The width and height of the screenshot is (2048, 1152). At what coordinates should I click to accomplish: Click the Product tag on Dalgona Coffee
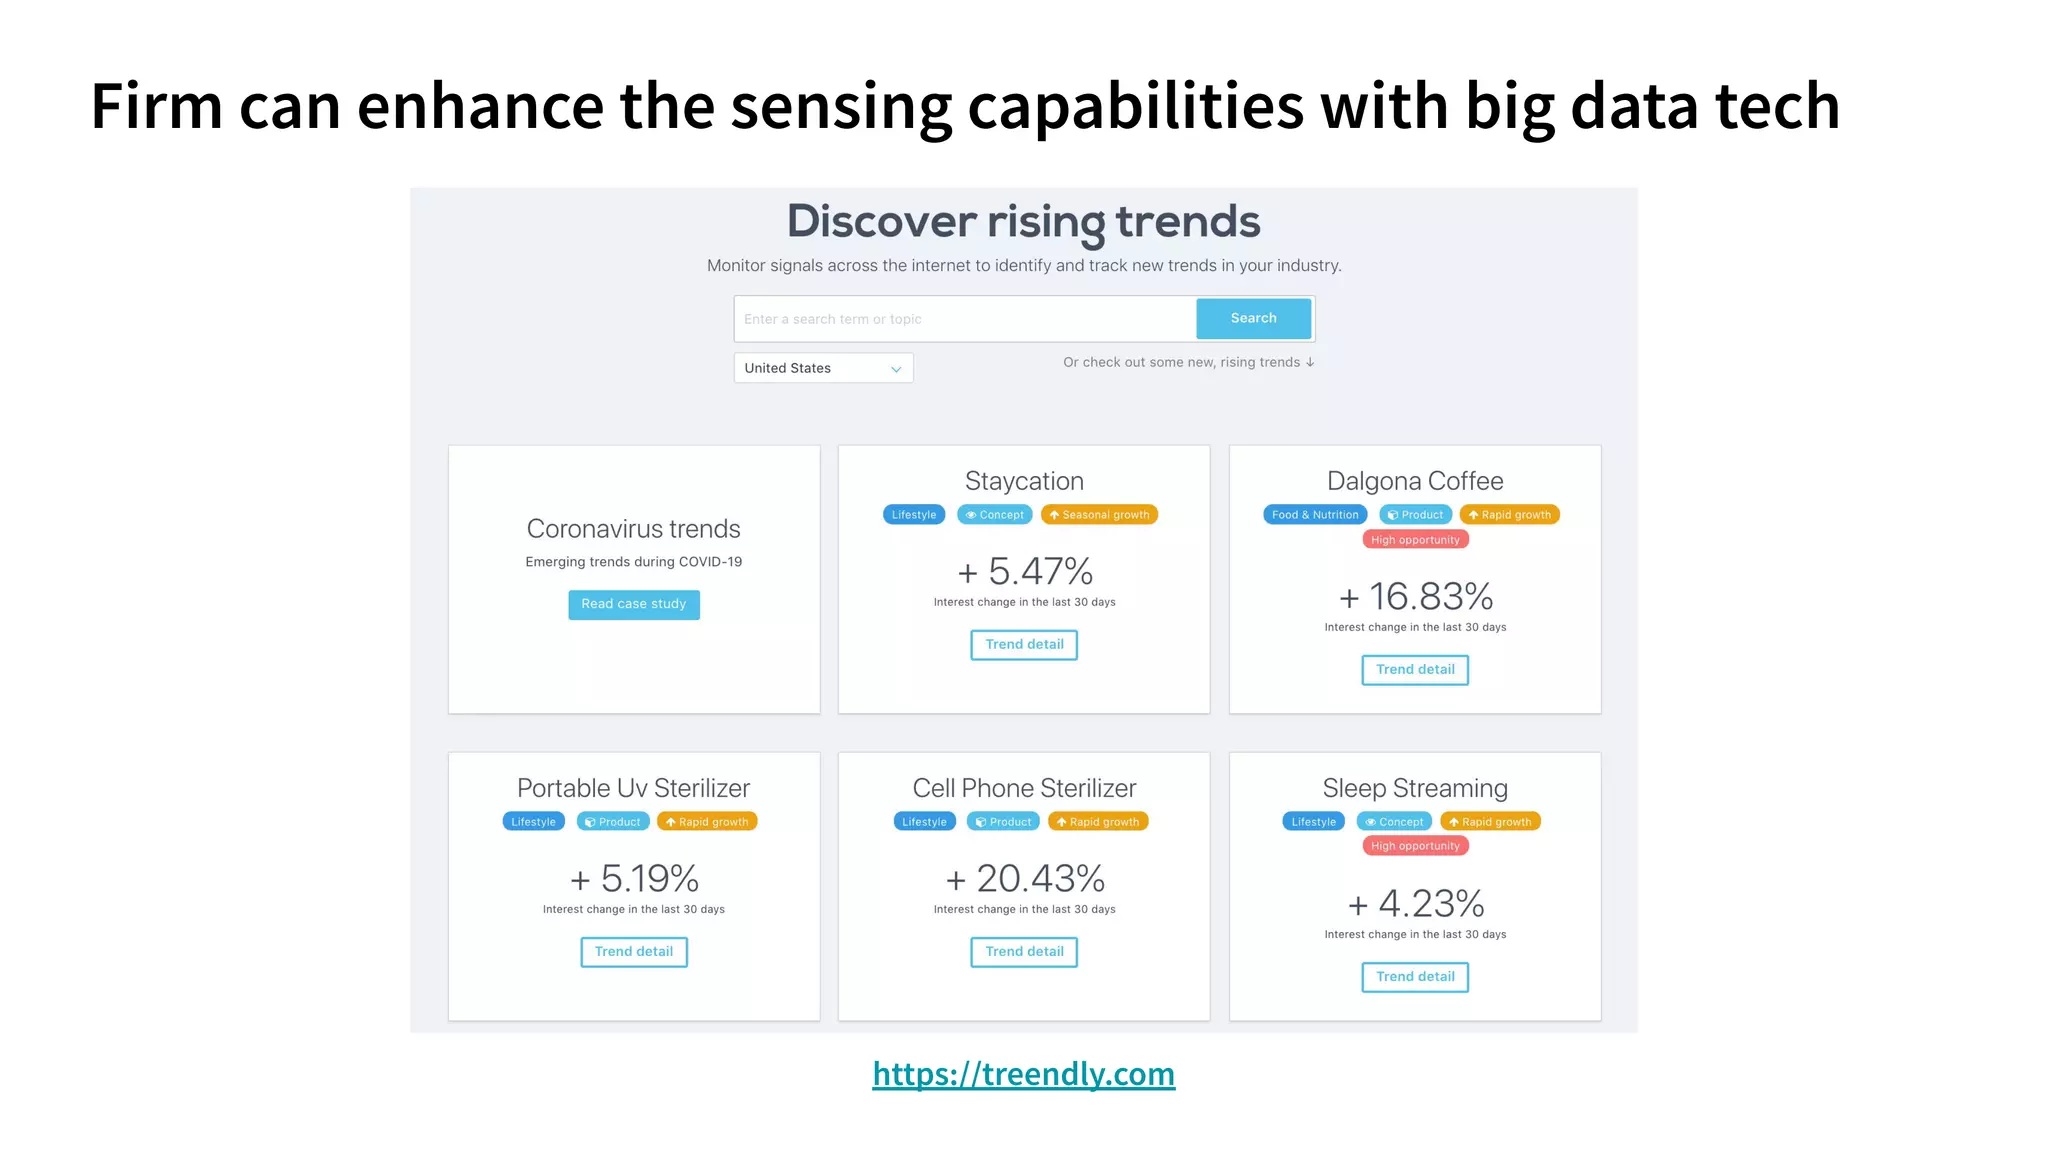[1415, 515]
